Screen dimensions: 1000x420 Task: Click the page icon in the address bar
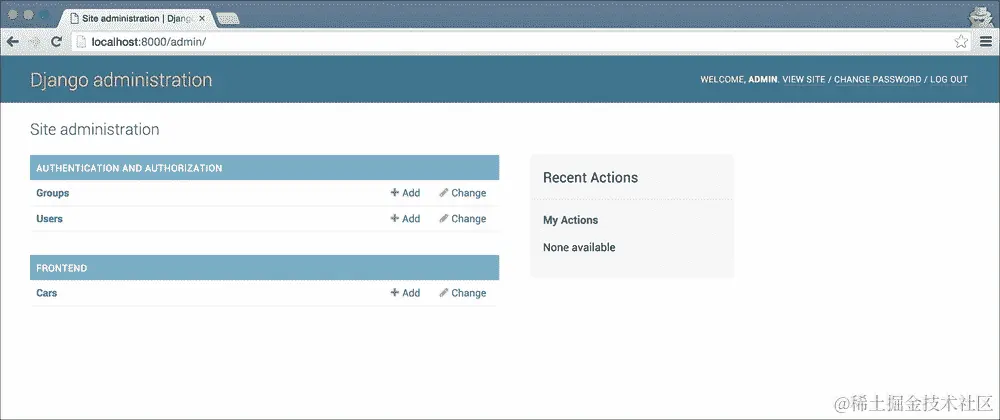pyautogui.click(x=81, y=42)
